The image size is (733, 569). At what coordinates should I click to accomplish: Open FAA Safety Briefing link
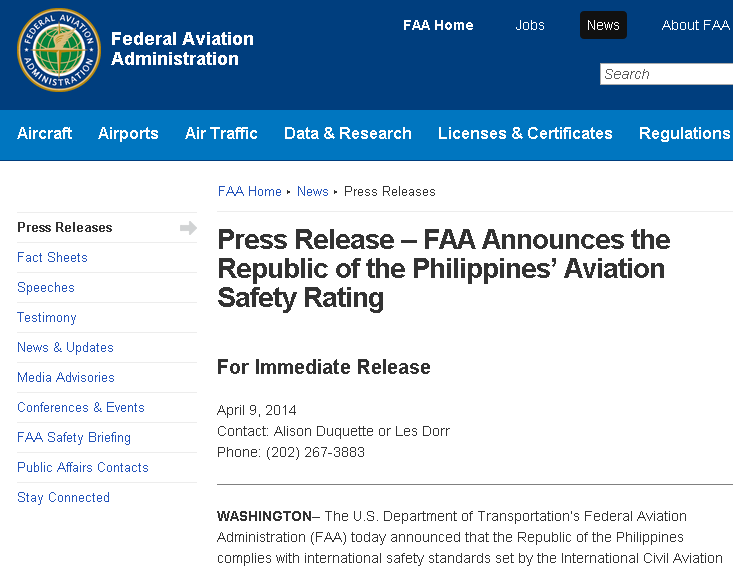pyautogui.click(x=74, y=438)
